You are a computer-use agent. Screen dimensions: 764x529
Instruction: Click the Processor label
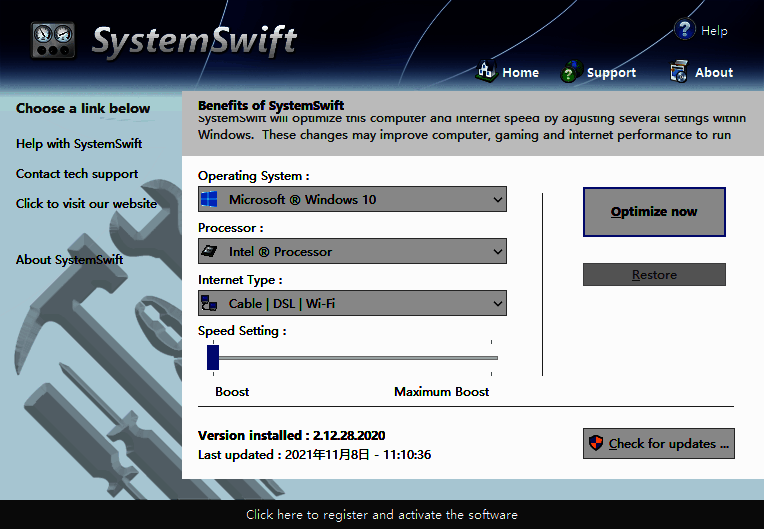point(230,228)
